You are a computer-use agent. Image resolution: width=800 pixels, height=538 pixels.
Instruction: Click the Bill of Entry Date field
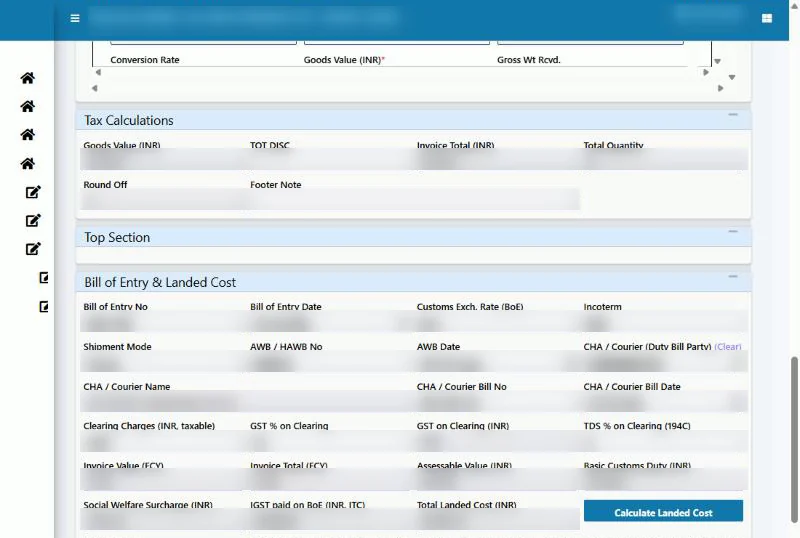[x=330, y=322]
